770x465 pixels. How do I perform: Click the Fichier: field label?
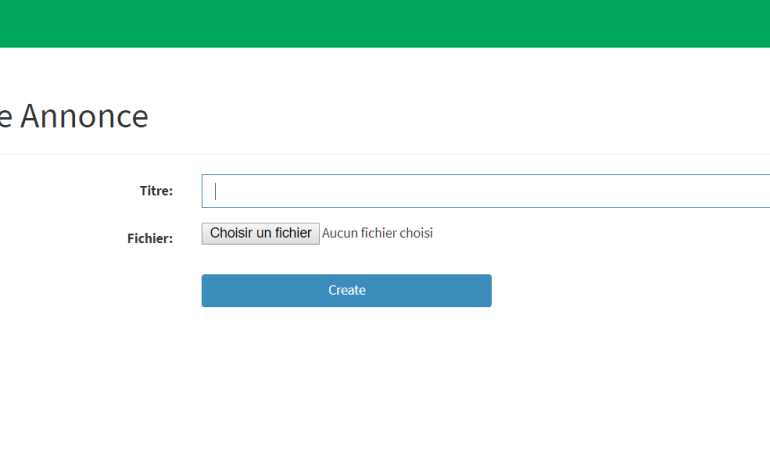click(150, 238)
